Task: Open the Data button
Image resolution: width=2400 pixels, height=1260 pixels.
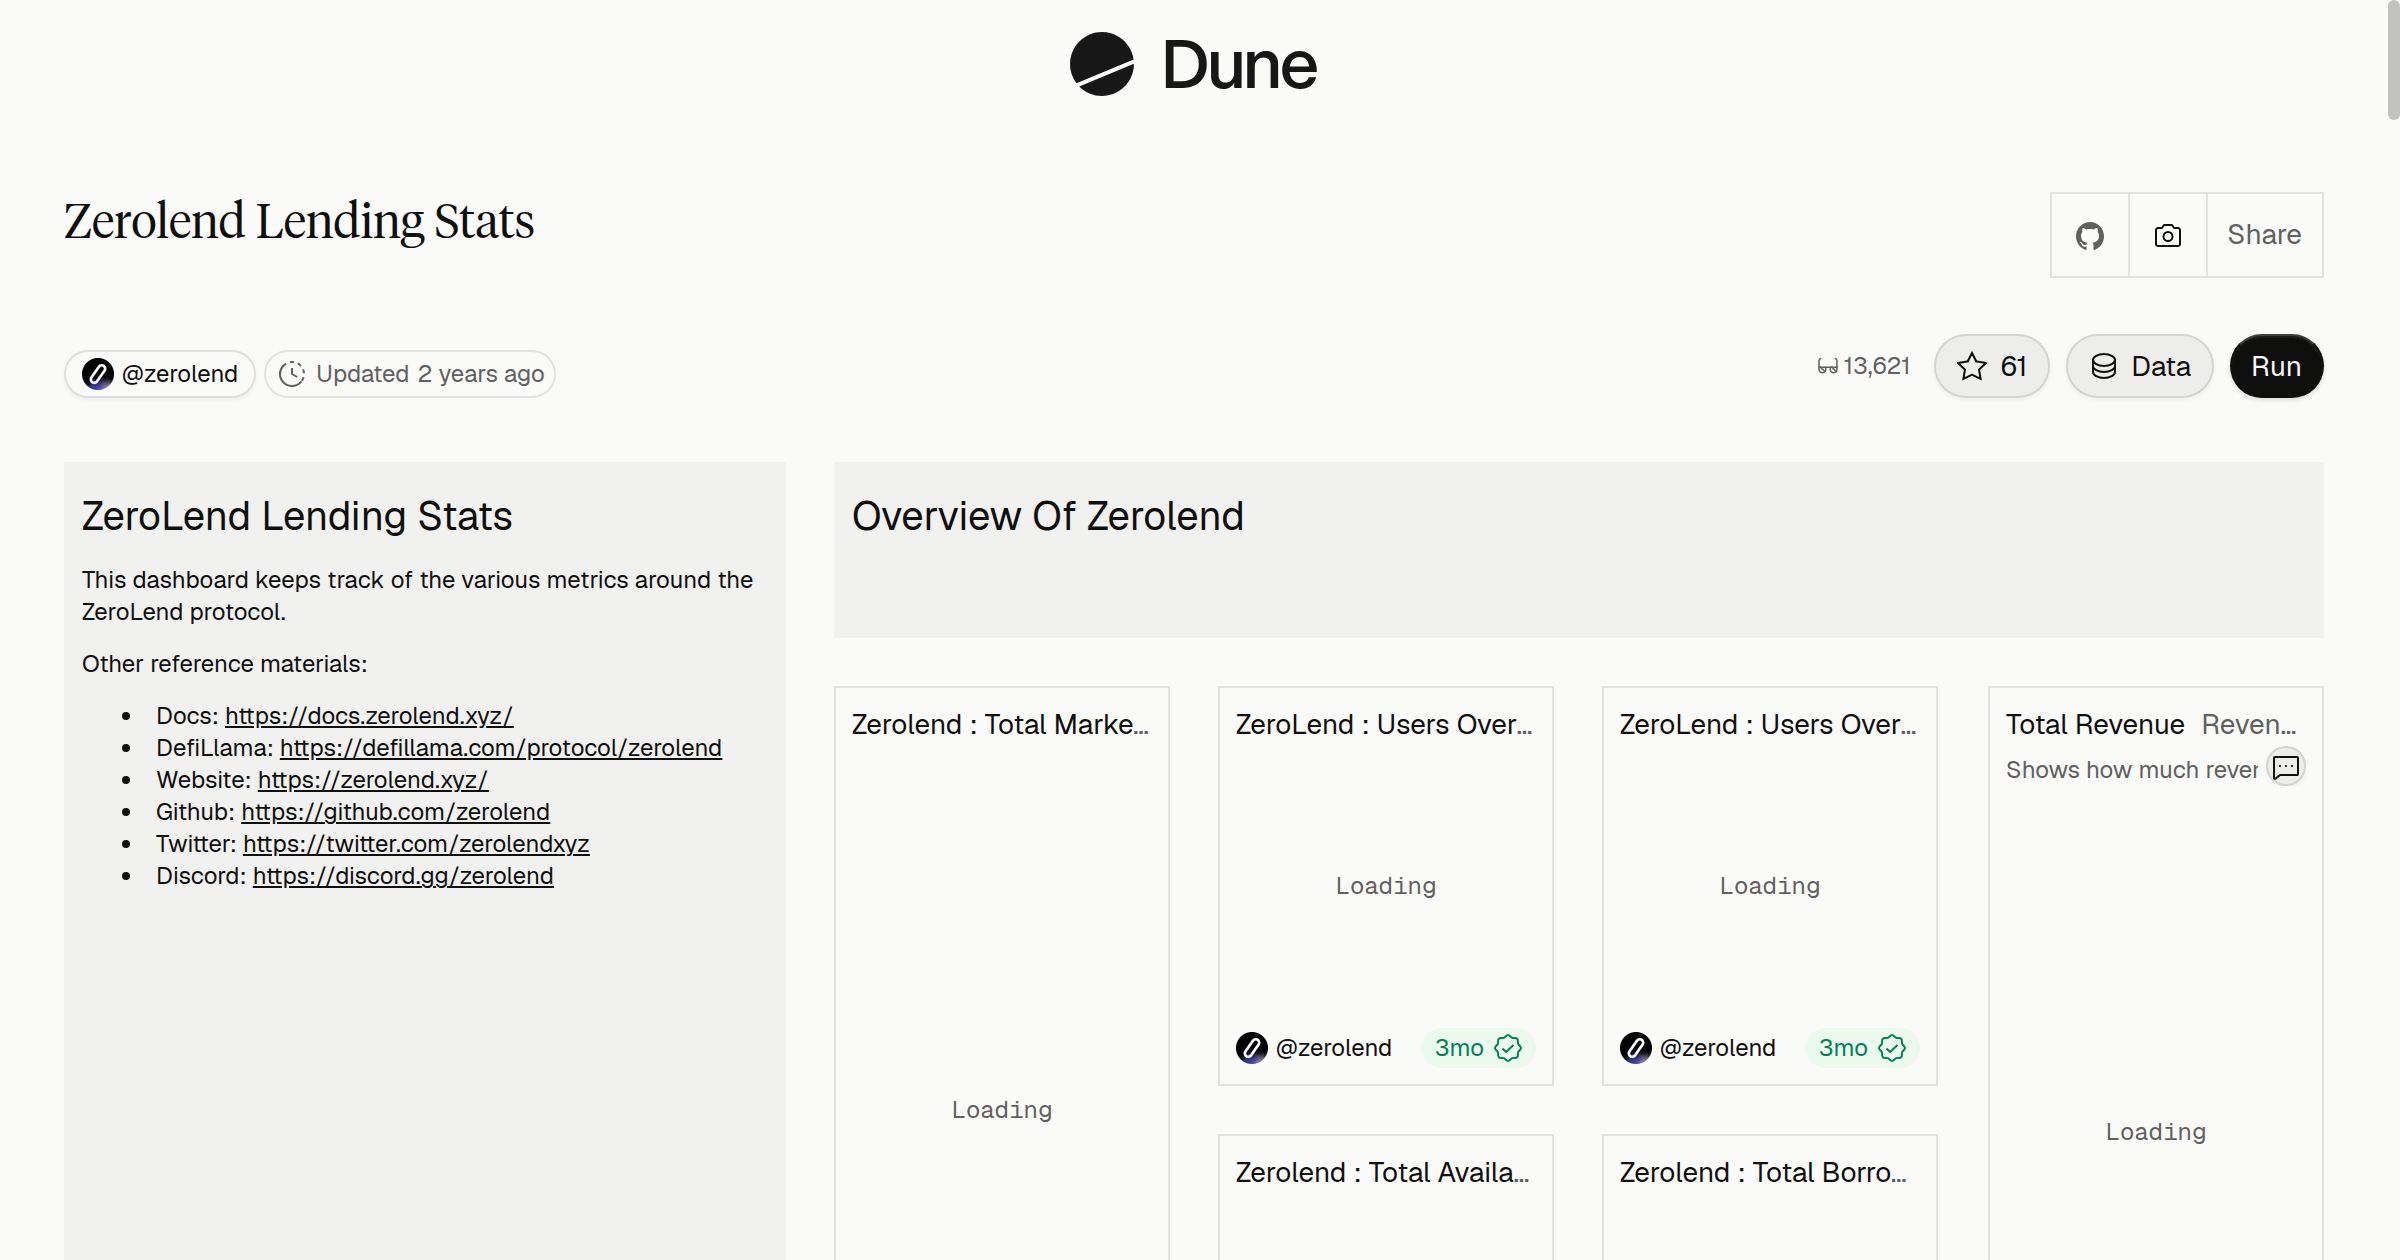Action: tap(2140, 366)
